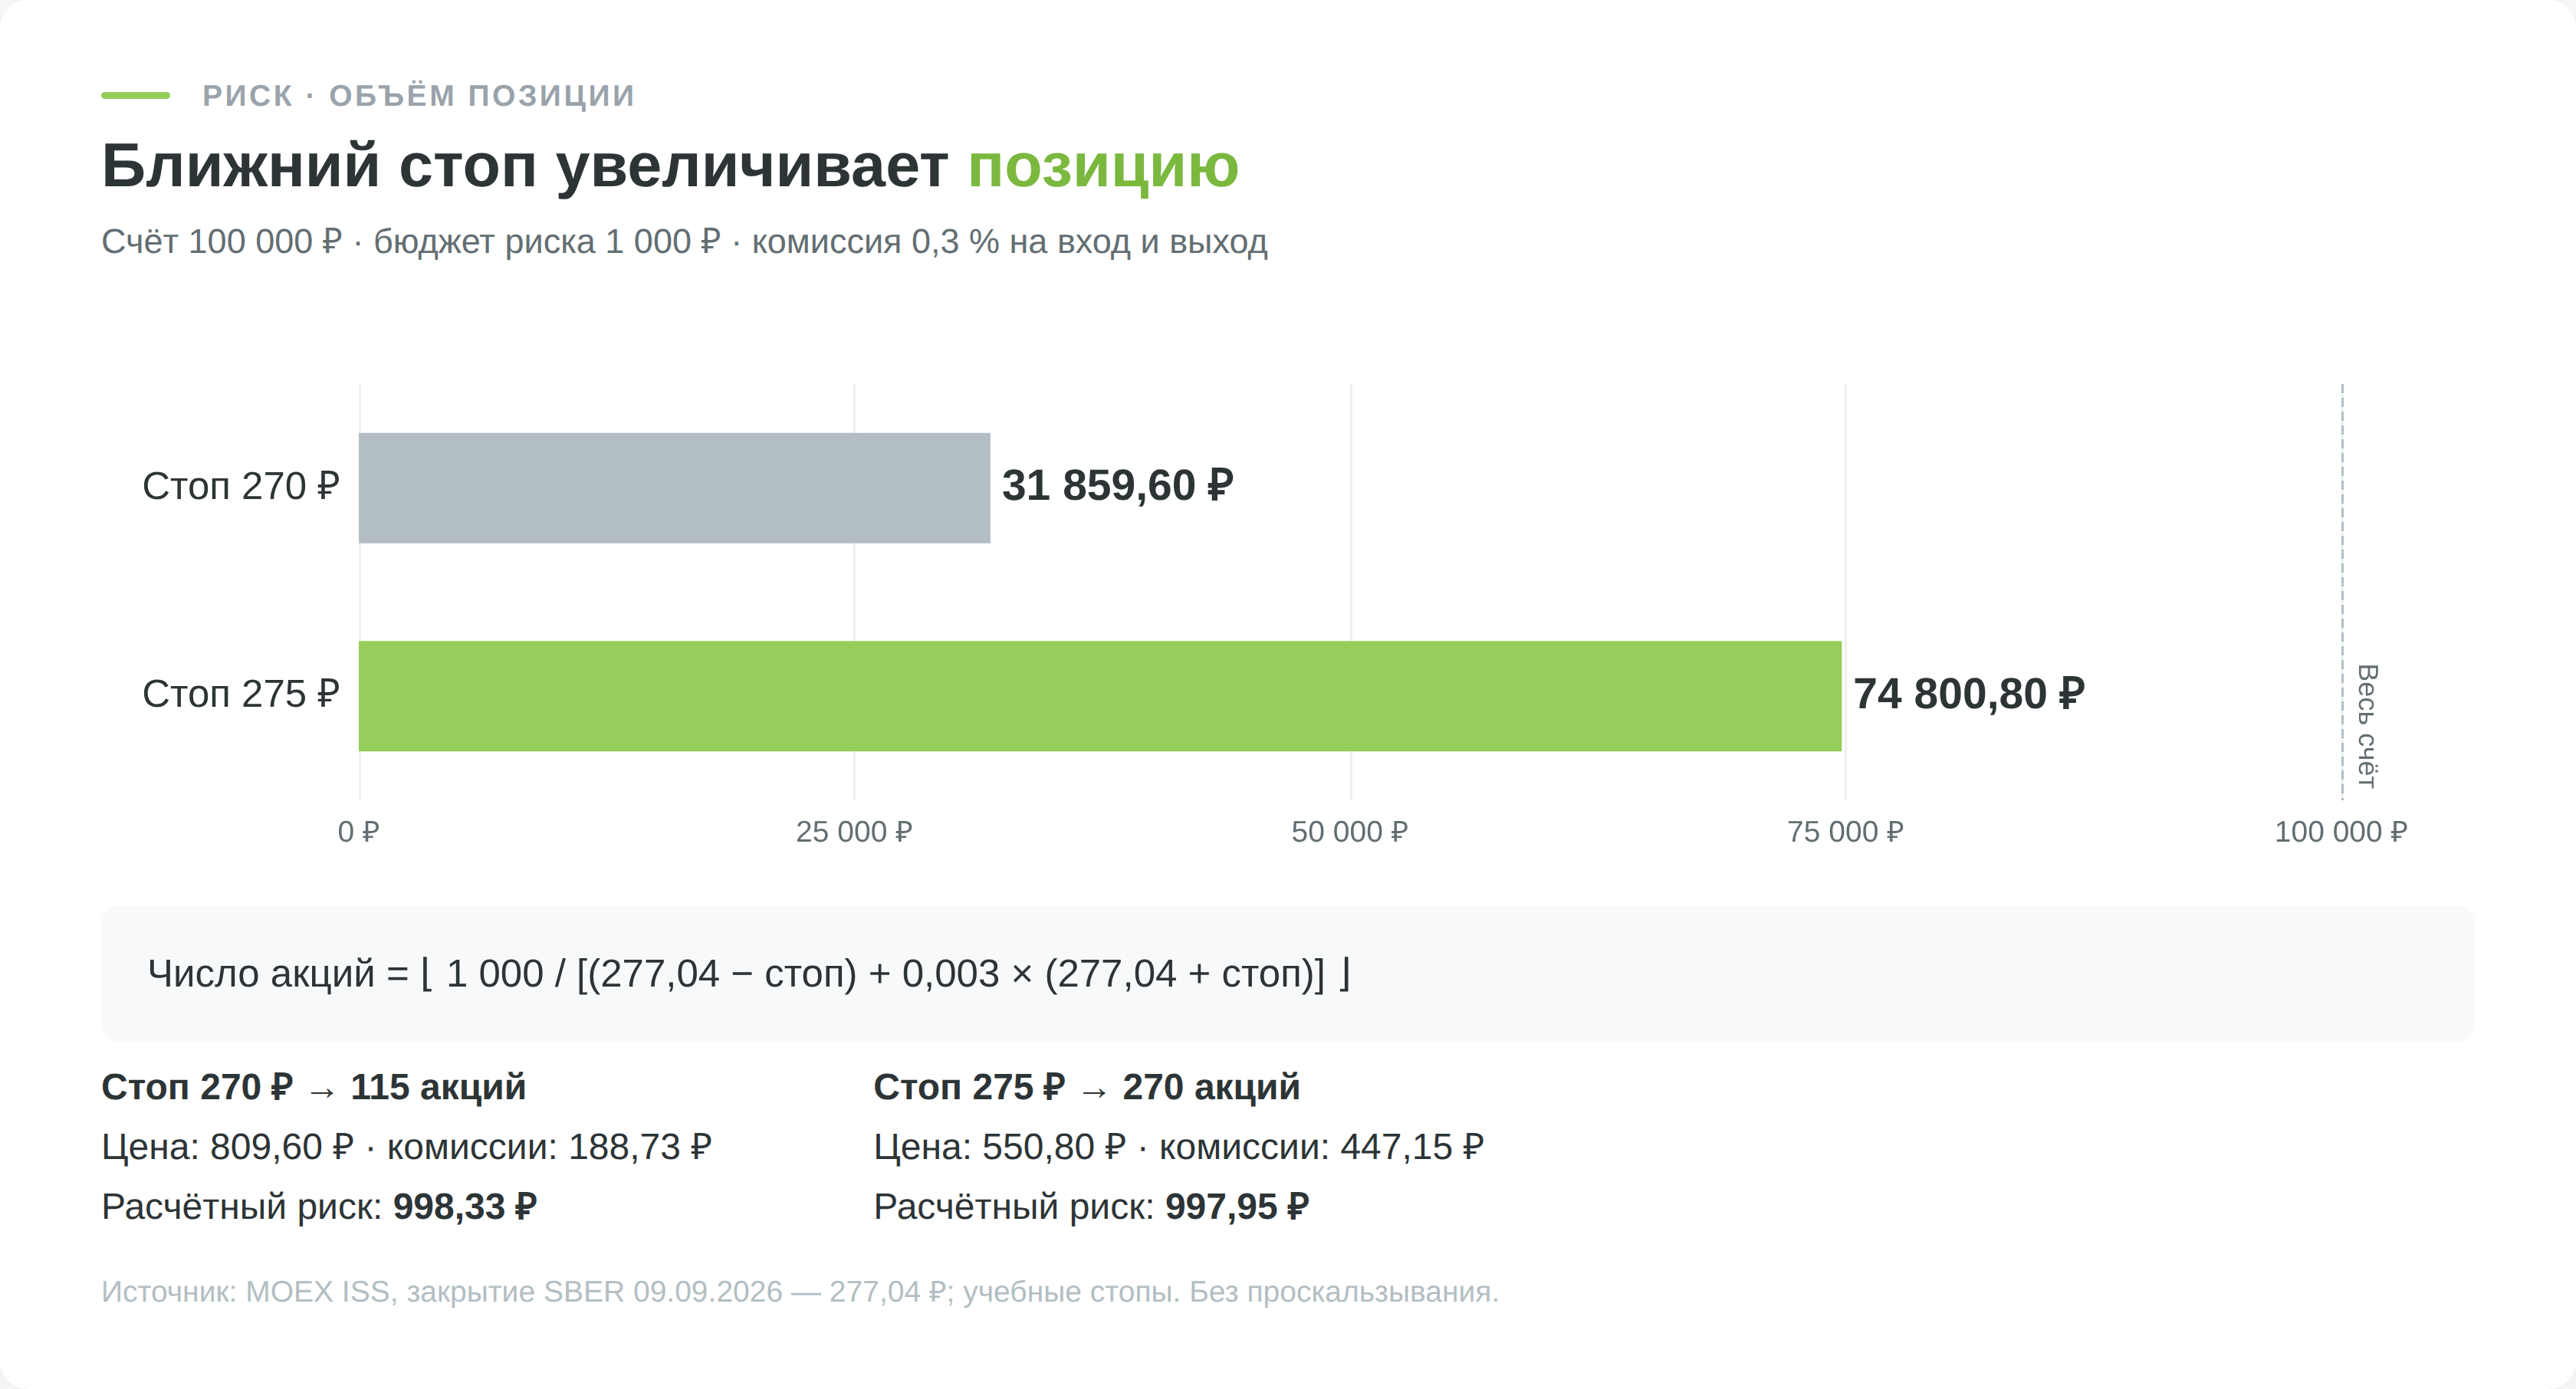Click the 0 ₽ axis tick label
This screenshot has width=2576, height=1389.
click(x=358, y=832)
